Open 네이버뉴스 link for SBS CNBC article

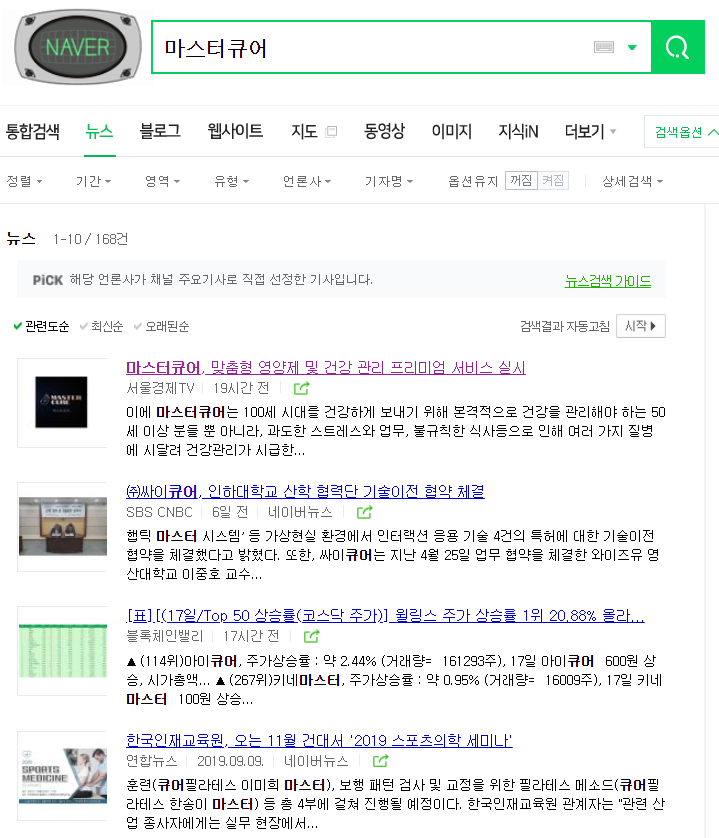300,513
